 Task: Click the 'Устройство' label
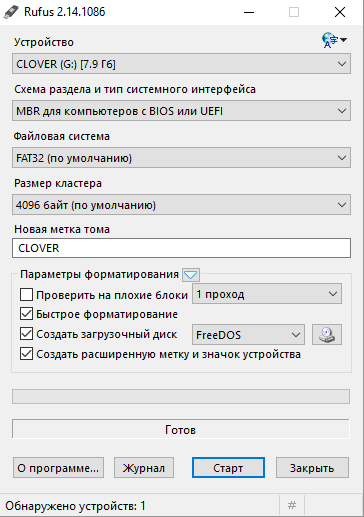tap(44, 42)
